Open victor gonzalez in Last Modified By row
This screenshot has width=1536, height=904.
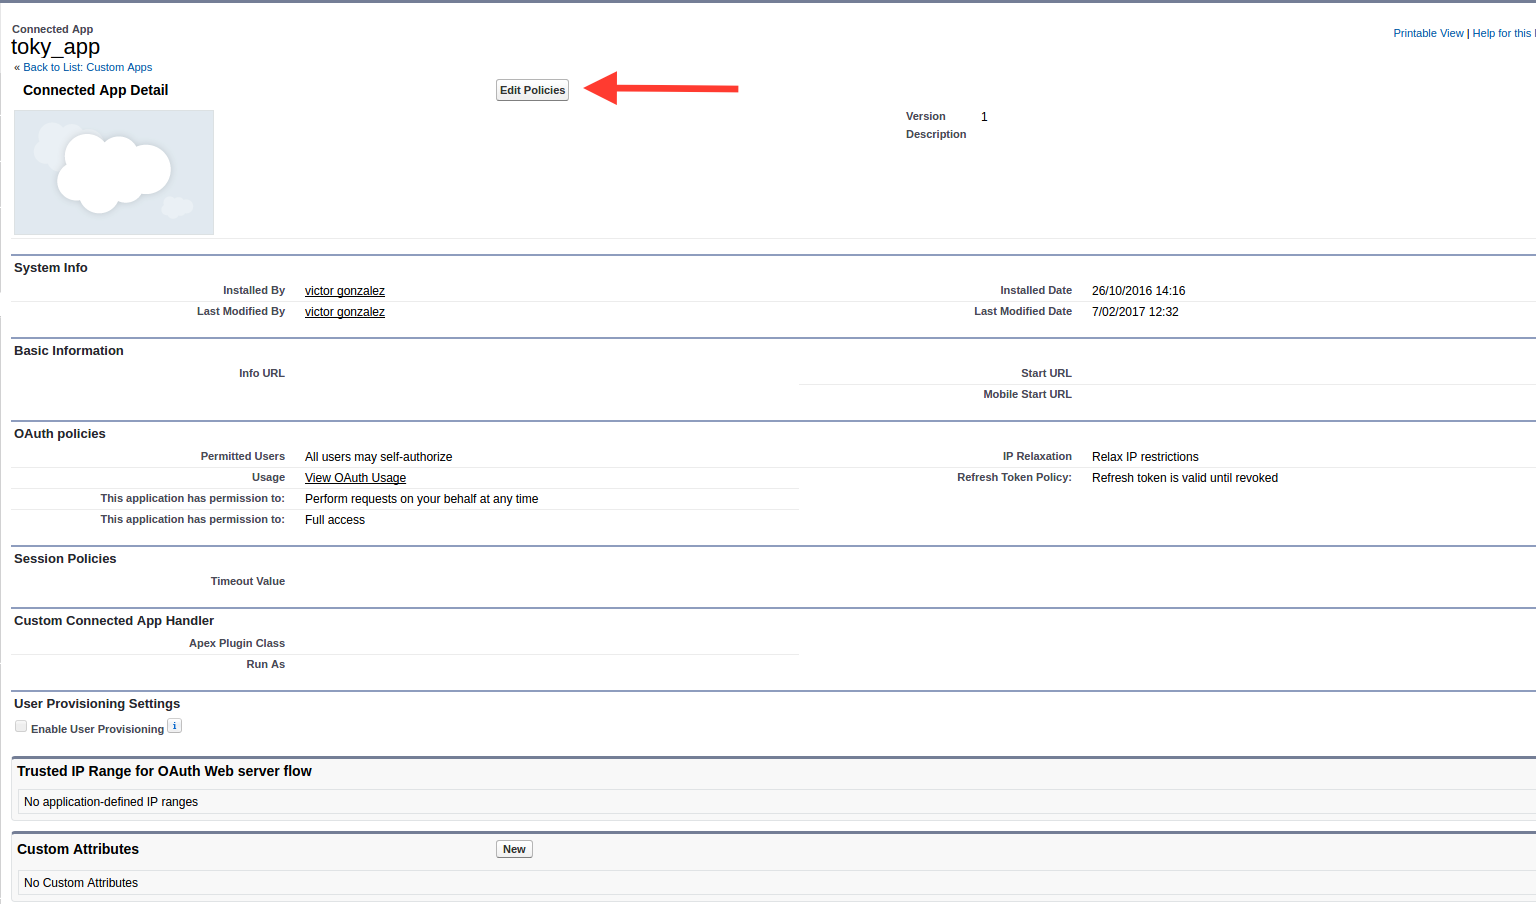[x=344, y=312]
